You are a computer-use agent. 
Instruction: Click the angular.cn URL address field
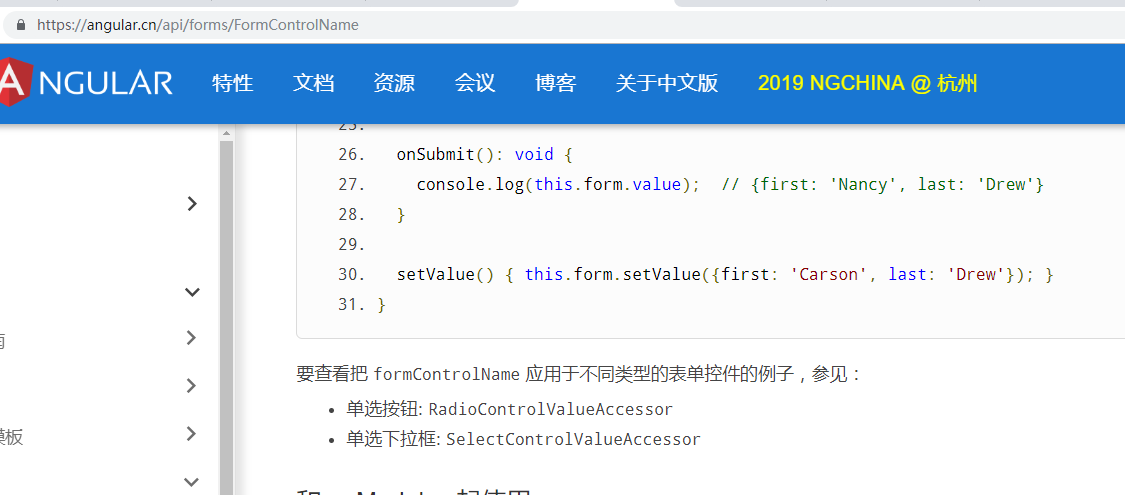click(198, 25)
